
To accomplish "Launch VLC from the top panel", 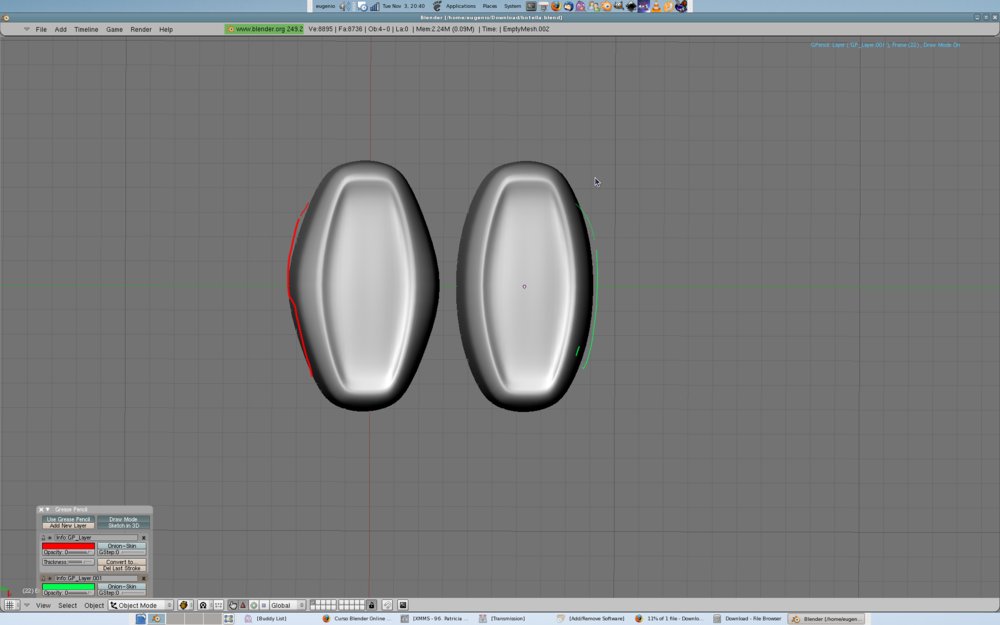I will click(x=656, y=6).
